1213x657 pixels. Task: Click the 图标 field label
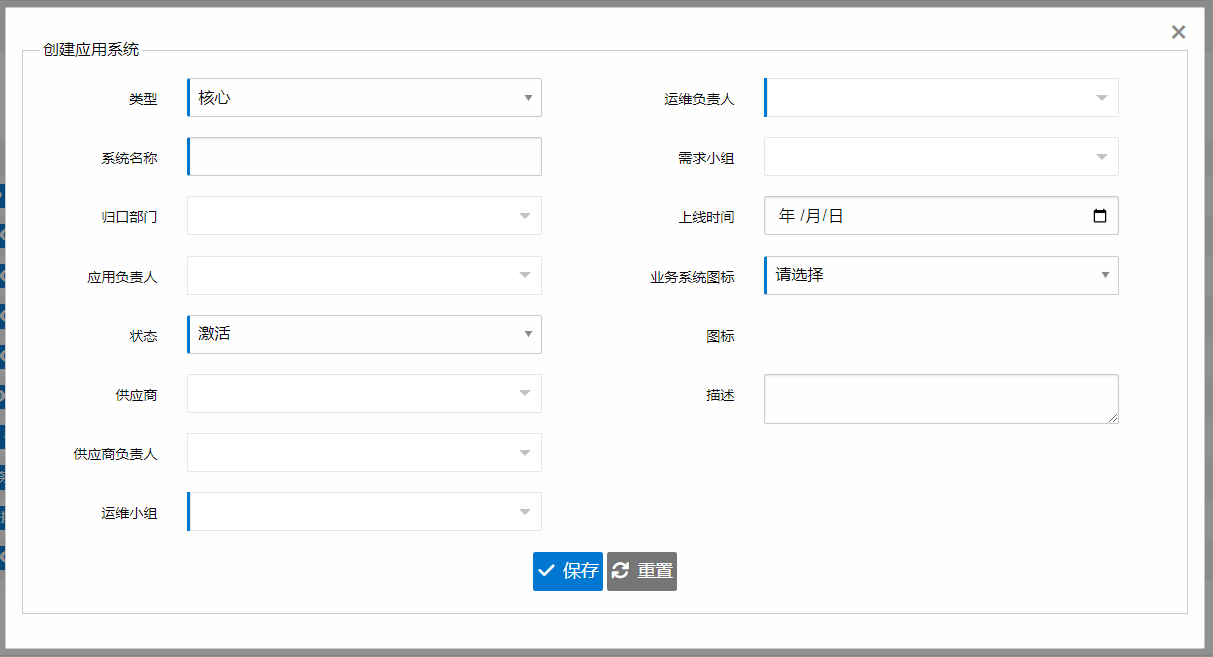tap(720, 336)
